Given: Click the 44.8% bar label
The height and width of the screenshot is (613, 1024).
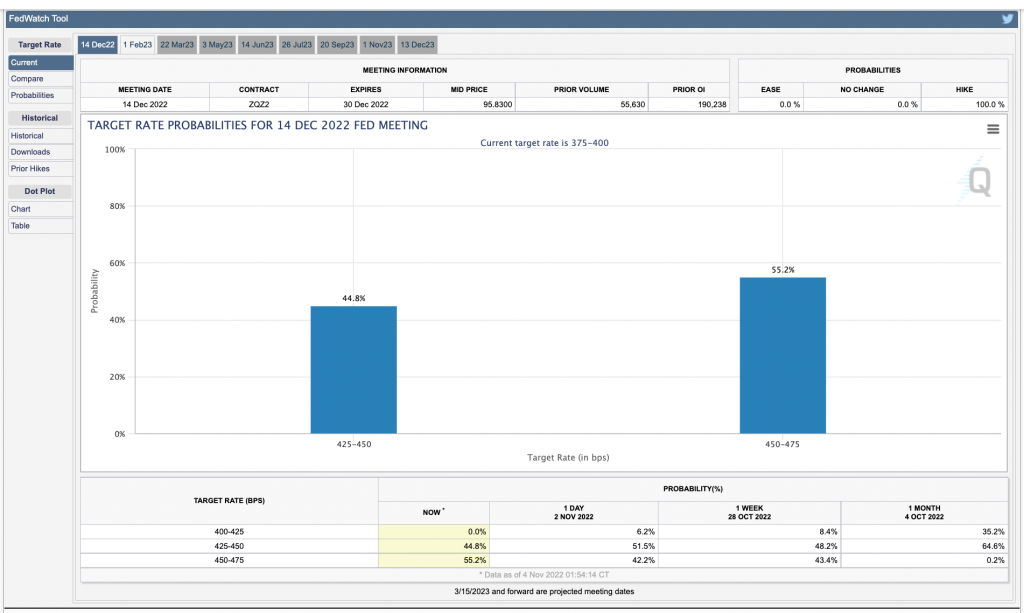Looking at the screenshot, I should click(354, 298).
